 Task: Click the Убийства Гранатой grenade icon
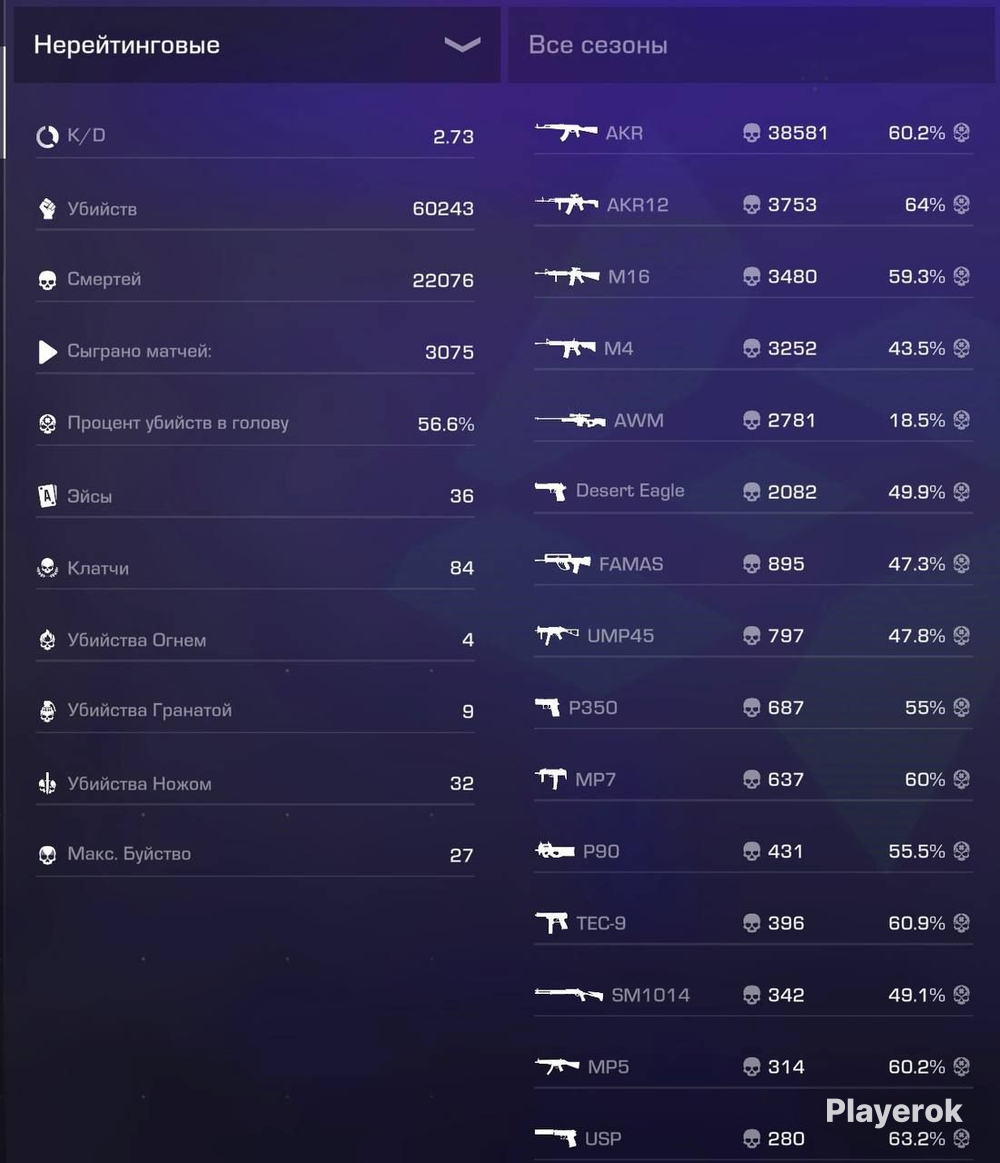(47, 711)
